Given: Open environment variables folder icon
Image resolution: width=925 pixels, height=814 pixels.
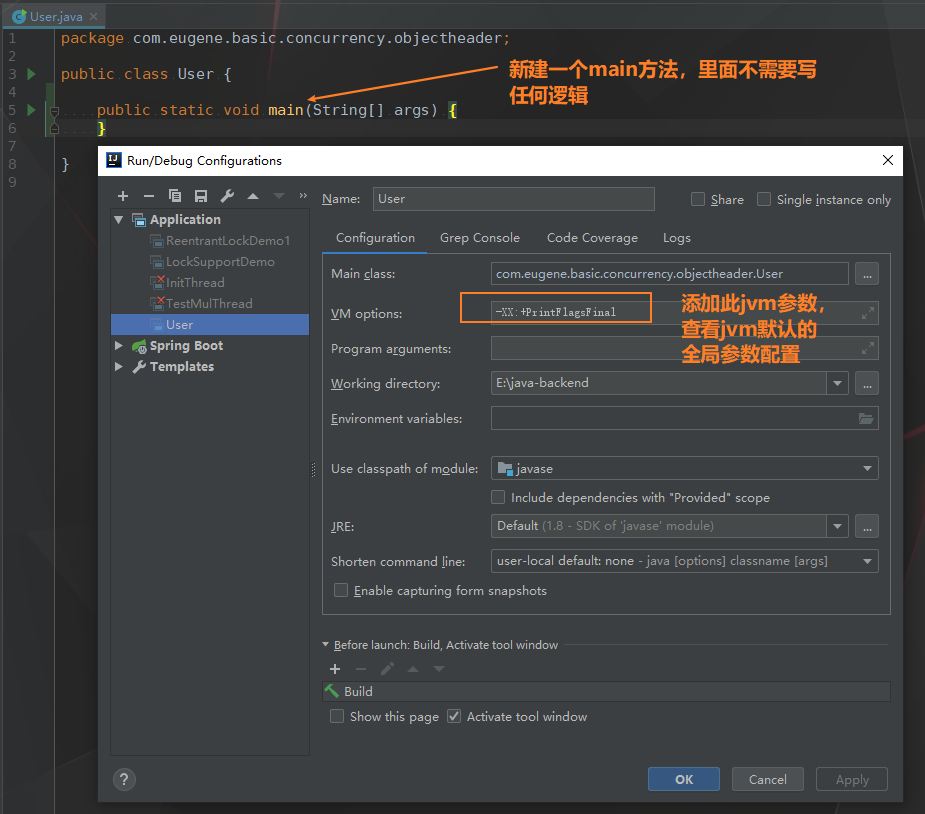Looking at the screenshot, I should (865, 419).
